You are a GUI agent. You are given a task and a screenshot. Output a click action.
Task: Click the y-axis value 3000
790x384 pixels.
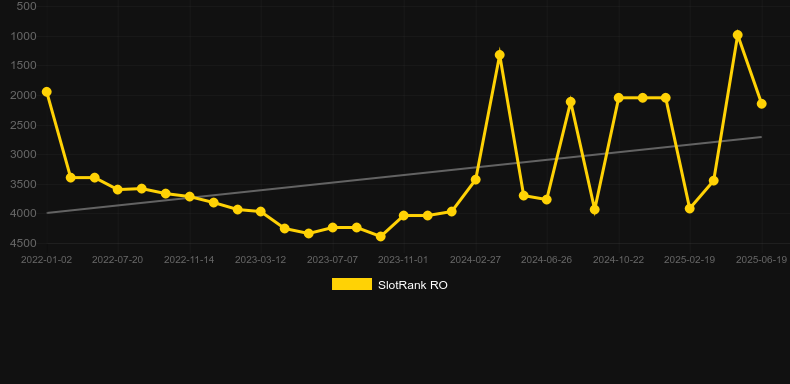pos(23,154)
